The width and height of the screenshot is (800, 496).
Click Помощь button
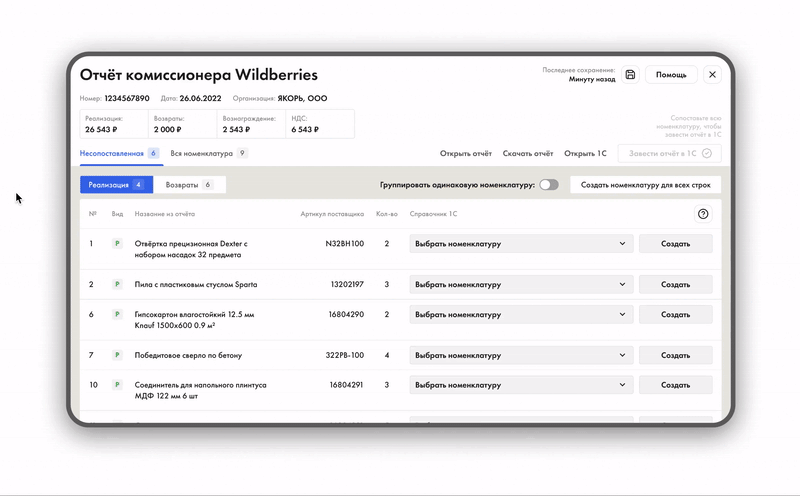tap(671, 75)
